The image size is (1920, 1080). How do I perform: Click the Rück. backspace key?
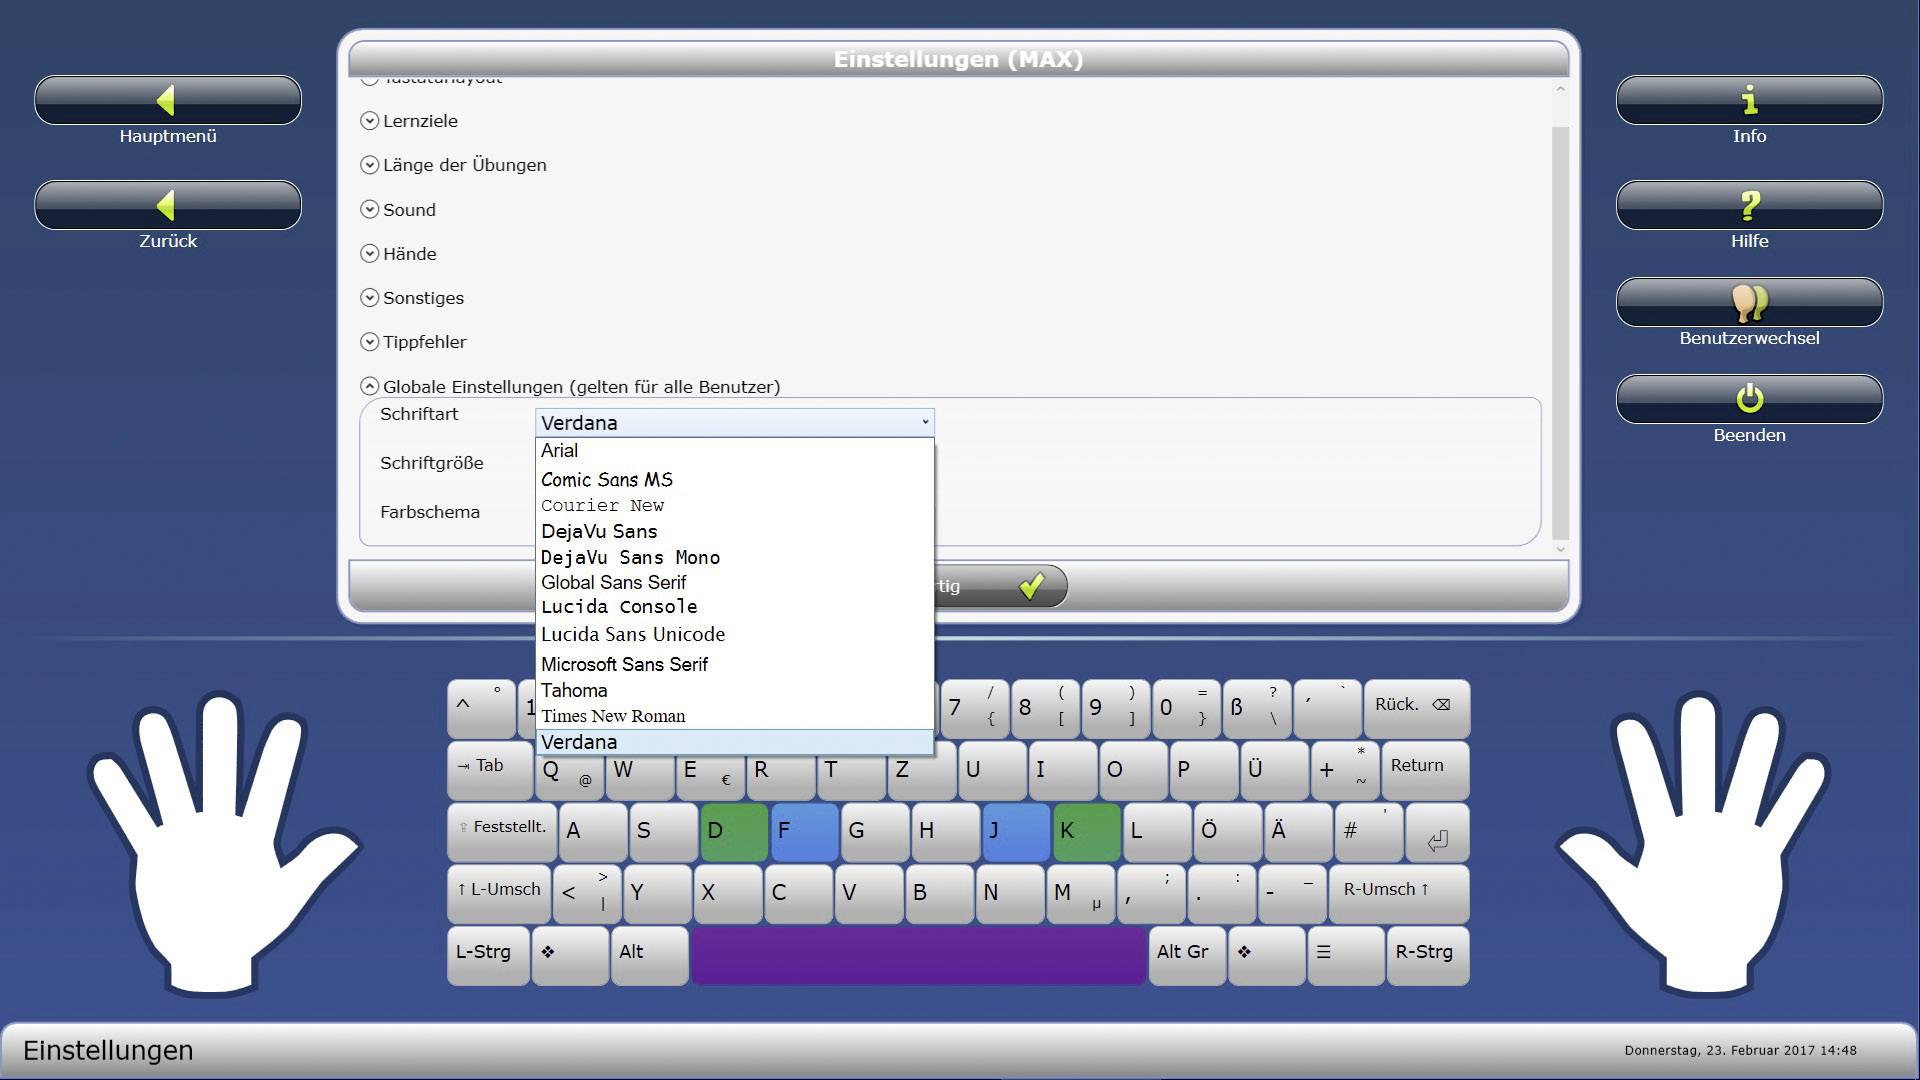(x=1416, y=709)
